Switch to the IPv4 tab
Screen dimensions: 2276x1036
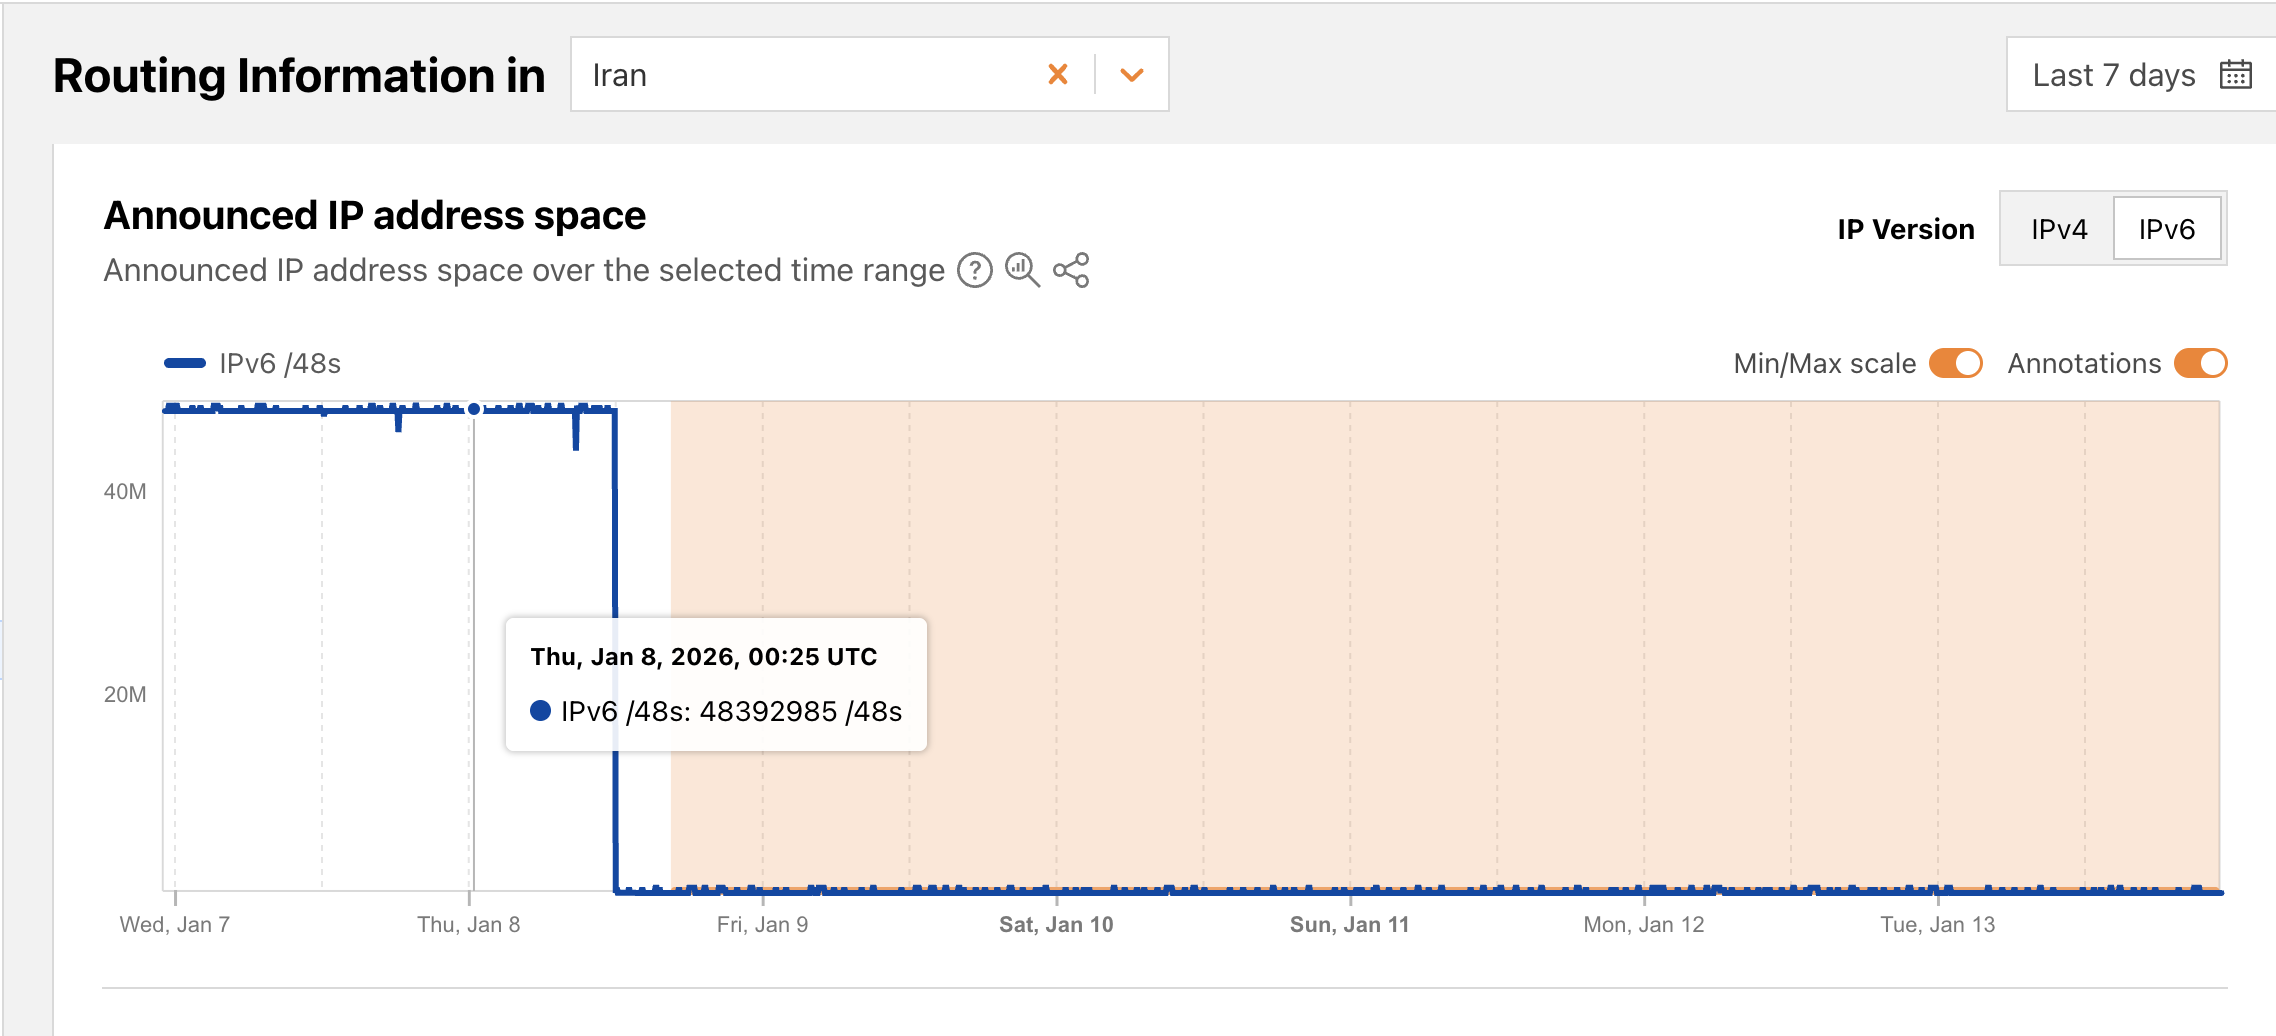point(2058,229)
